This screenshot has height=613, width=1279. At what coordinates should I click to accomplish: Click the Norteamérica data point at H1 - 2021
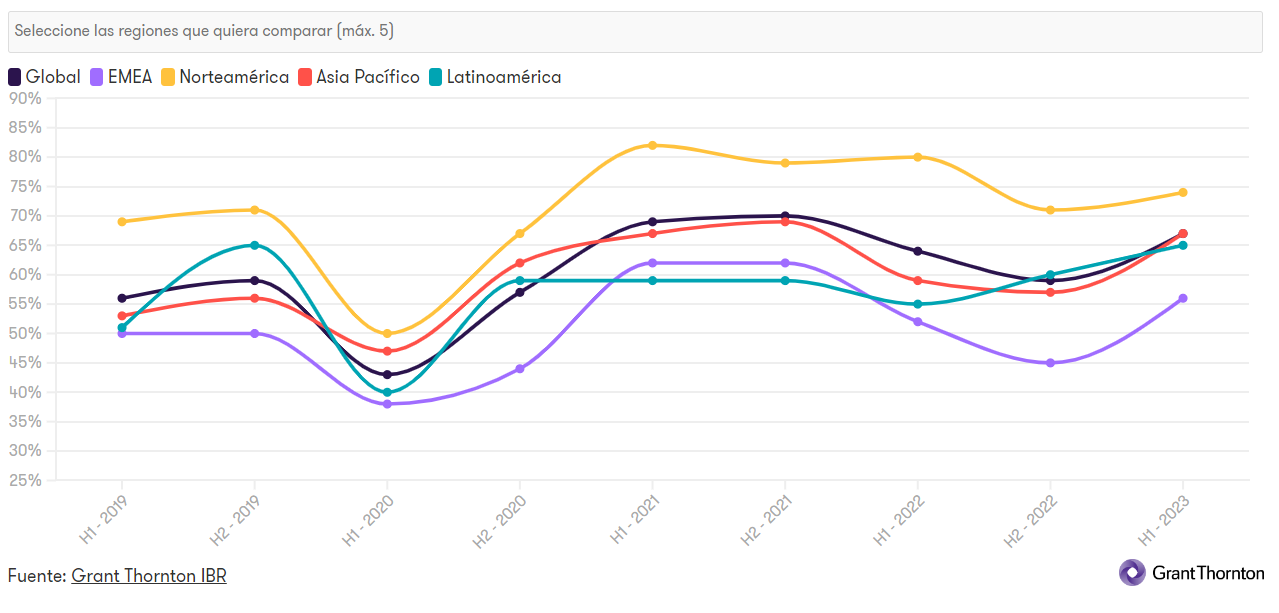[652, 145]
